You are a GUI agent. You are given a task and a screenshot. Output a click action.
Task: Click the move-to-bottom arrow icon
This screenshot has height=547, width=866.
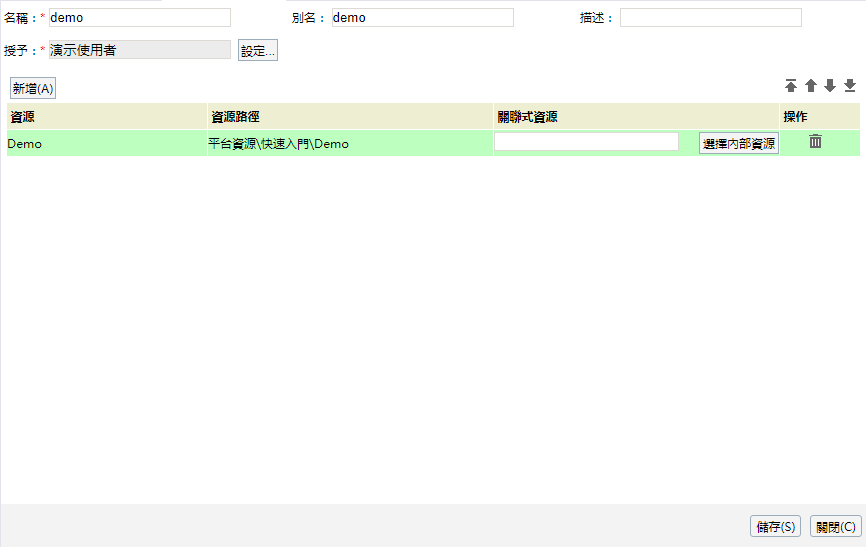point(850,86)
